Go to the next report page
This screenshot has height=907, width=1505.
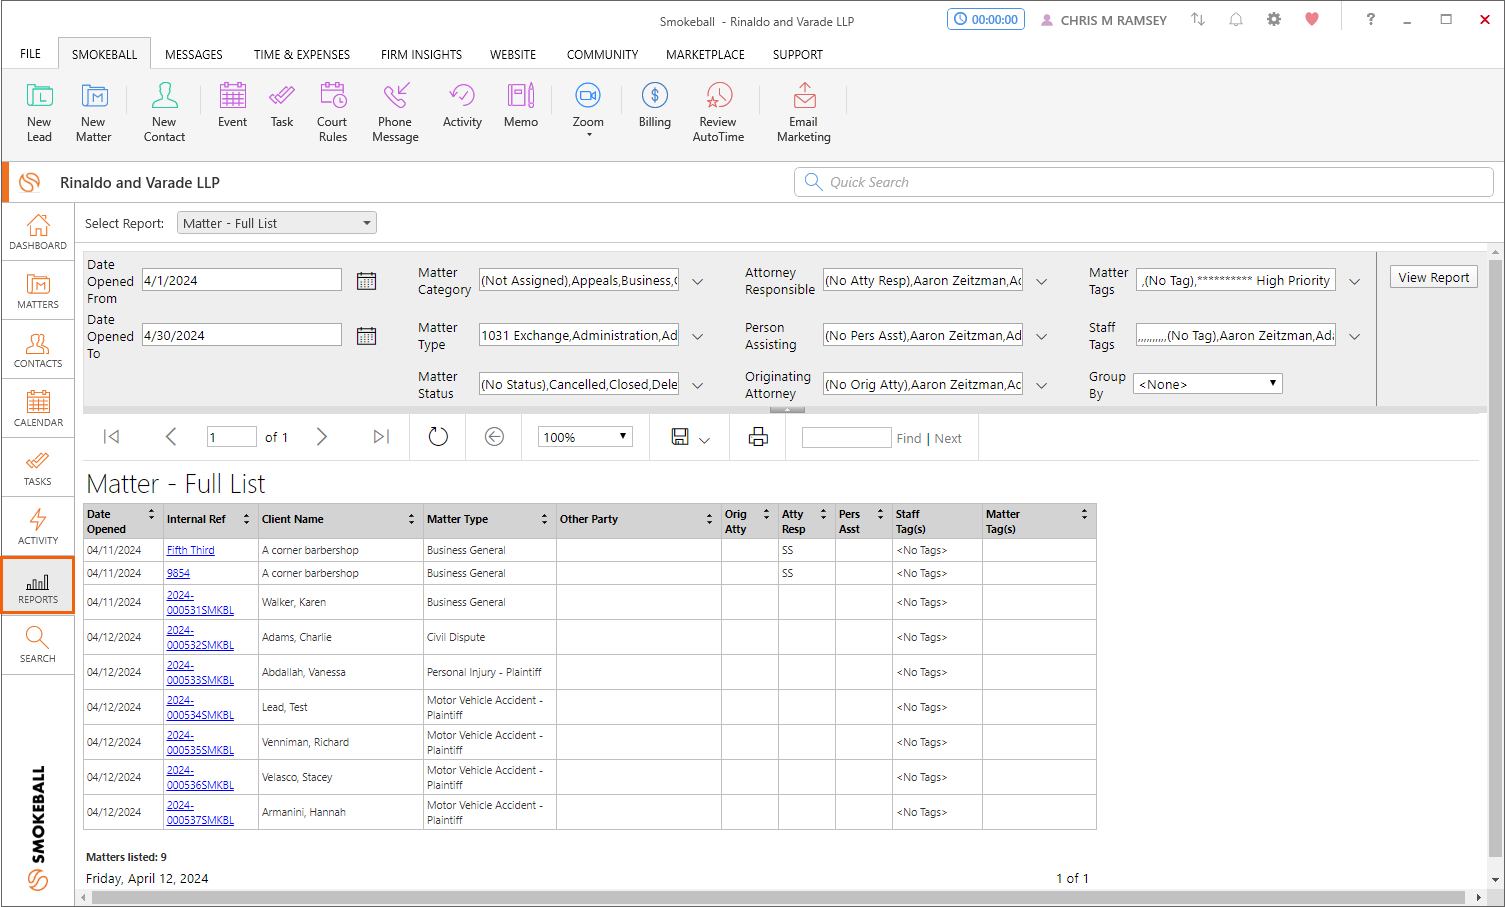tap(322, 437)
